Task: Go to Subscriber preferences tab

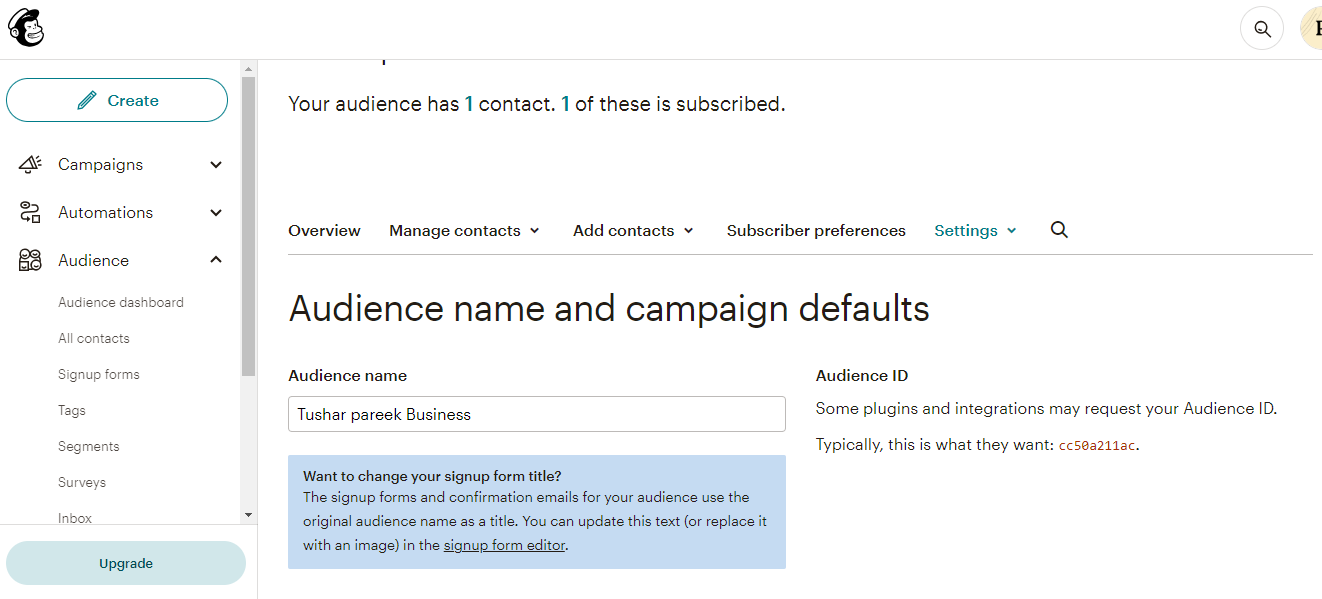Action: click(816, 230)
